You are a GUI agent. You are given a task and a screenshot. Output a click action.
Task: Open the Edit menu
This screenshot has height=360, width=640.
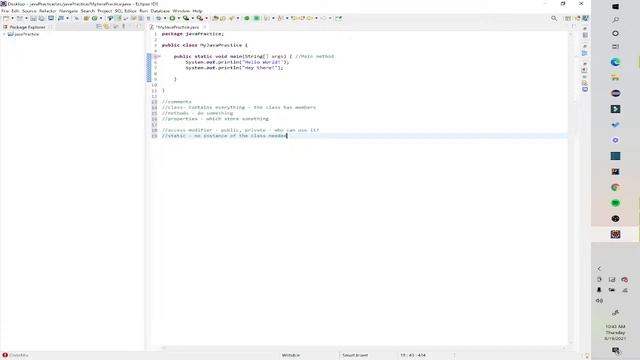click(15, 11)
